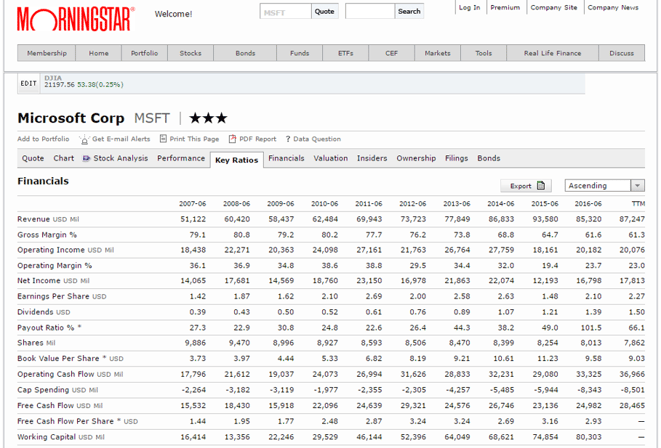This screenshot has width=661, height=448.
Task: Click the Morningstar logo
Action: click(x=76, y=19)
